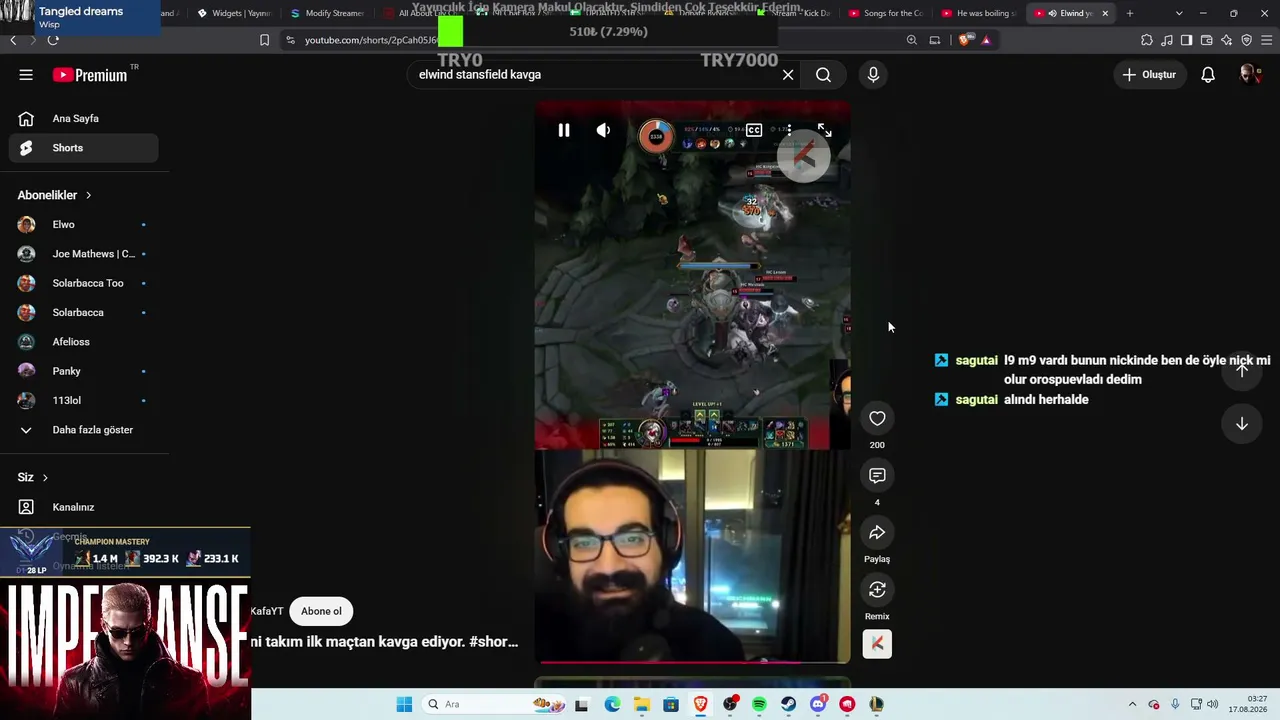Image resolution: width=1280 pixels, height=720 pixels.
Task: Go to the previous Short
Action: tap(1241, 369)
